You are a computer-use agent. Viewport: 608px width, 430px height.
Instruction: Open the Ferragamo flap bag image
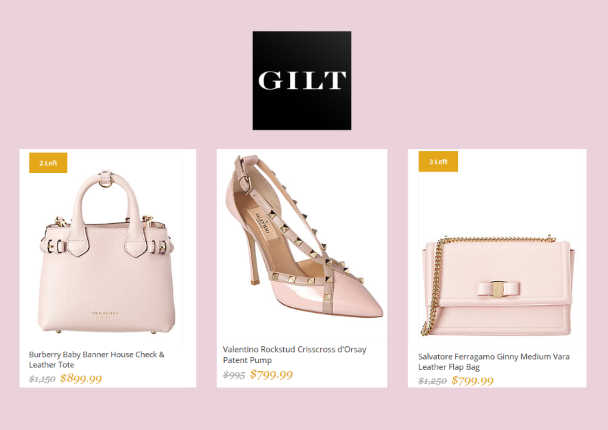[x=498, y=285]
